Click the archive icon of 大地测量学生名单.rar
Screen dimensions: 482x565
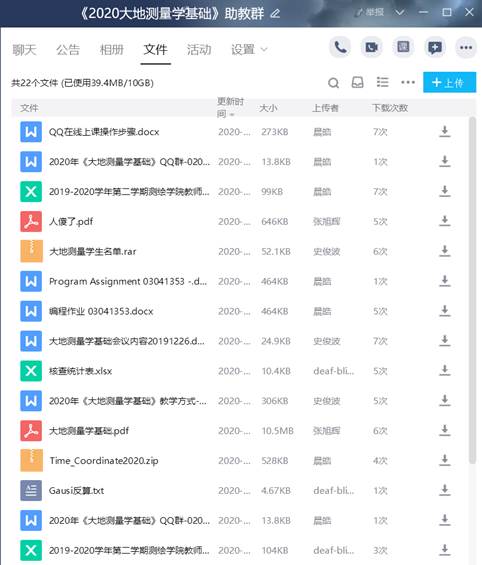tap(31, 252)
